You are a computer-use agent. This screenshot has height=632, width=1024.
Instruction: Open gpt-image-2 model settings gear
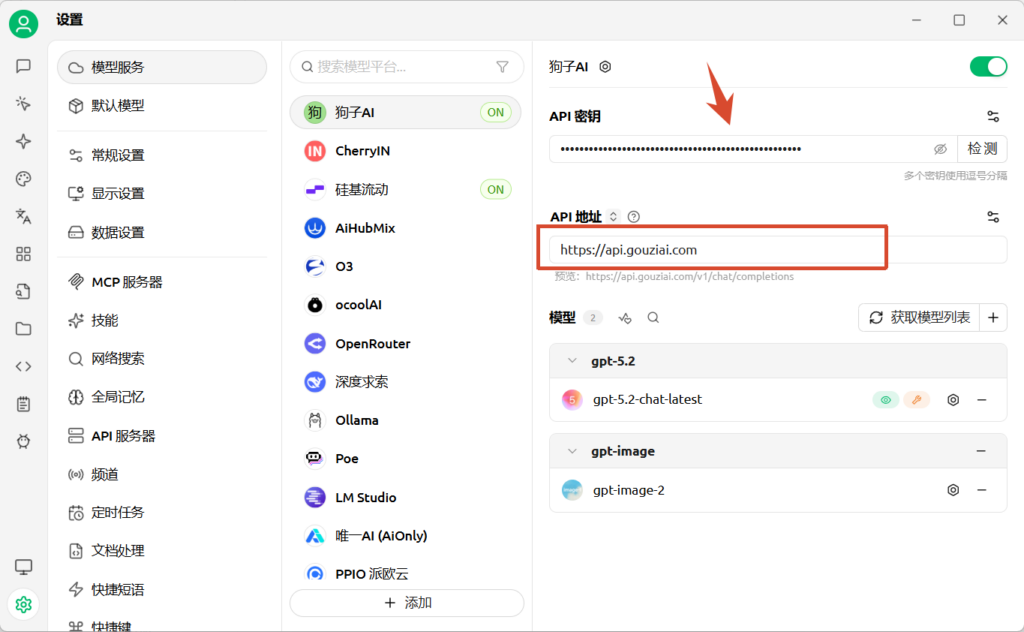953,490
